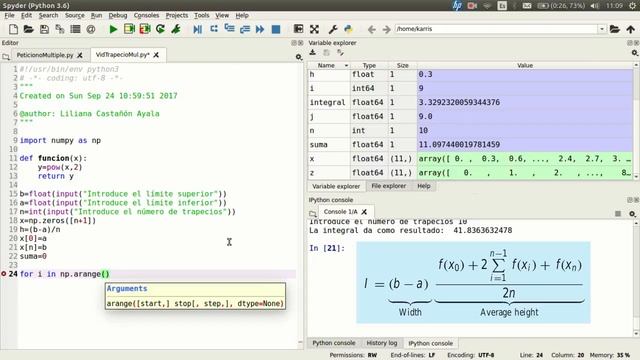640x360 pixels.
Task: Click the integral variable value cell
Action: [525, 102]
